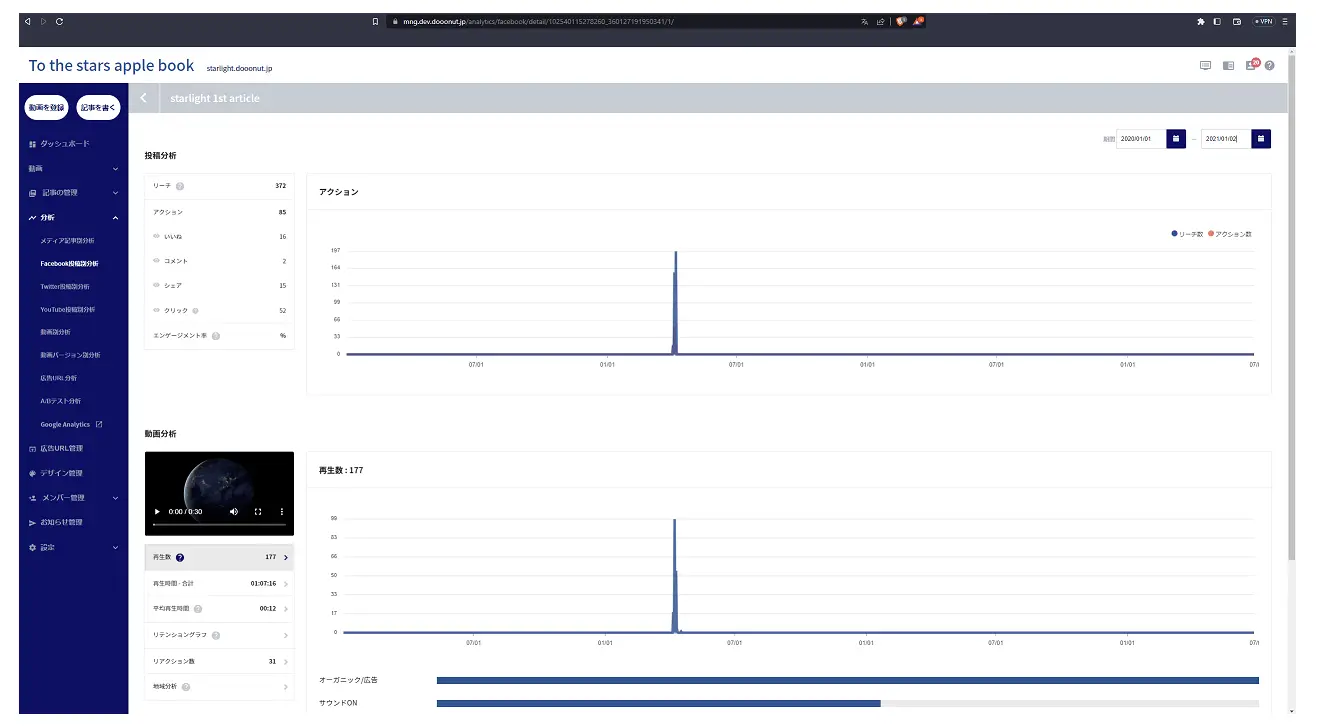The width and height of the screenshot is (1317, 728).
Task: Select the リアクション数 row in video analysis
Action: pyautogui.click(x=219, y=662)
